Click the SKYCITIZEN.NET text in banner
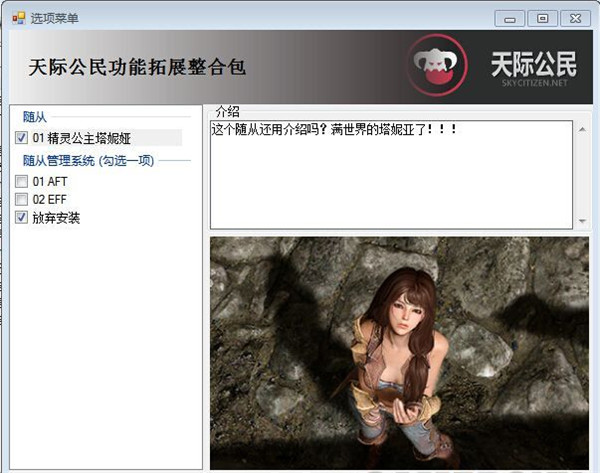Screen dimensions: 600x473 [x=534, y=83]
